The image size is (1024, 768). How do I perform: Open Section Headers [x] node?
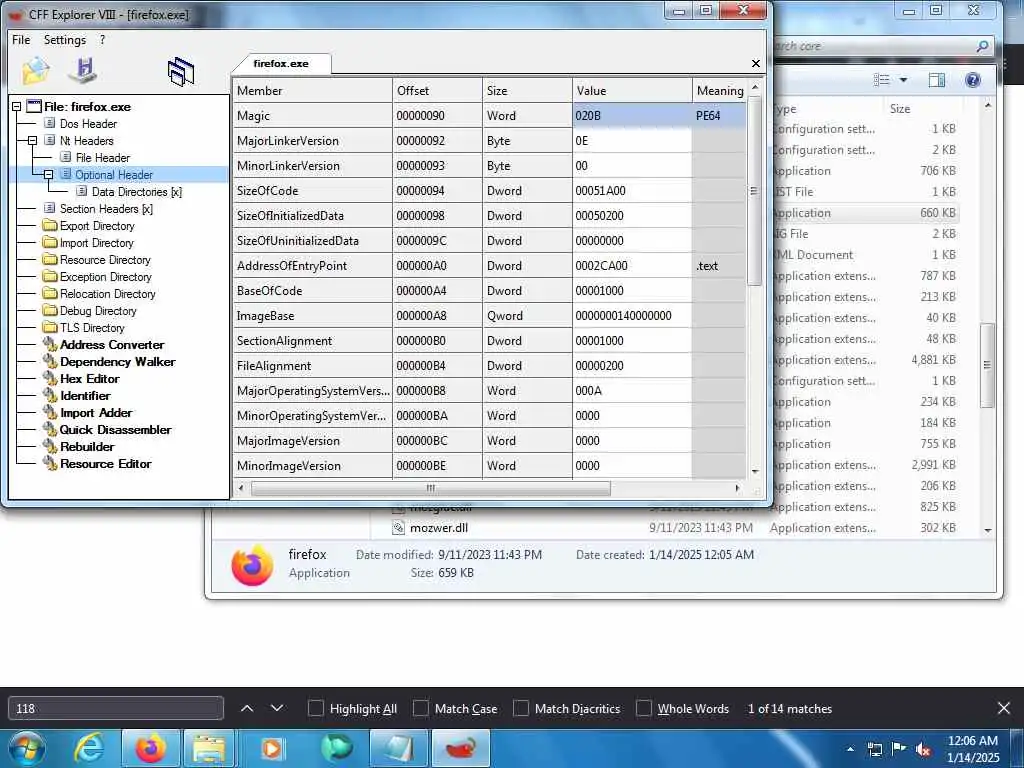(x=106, y=209)
